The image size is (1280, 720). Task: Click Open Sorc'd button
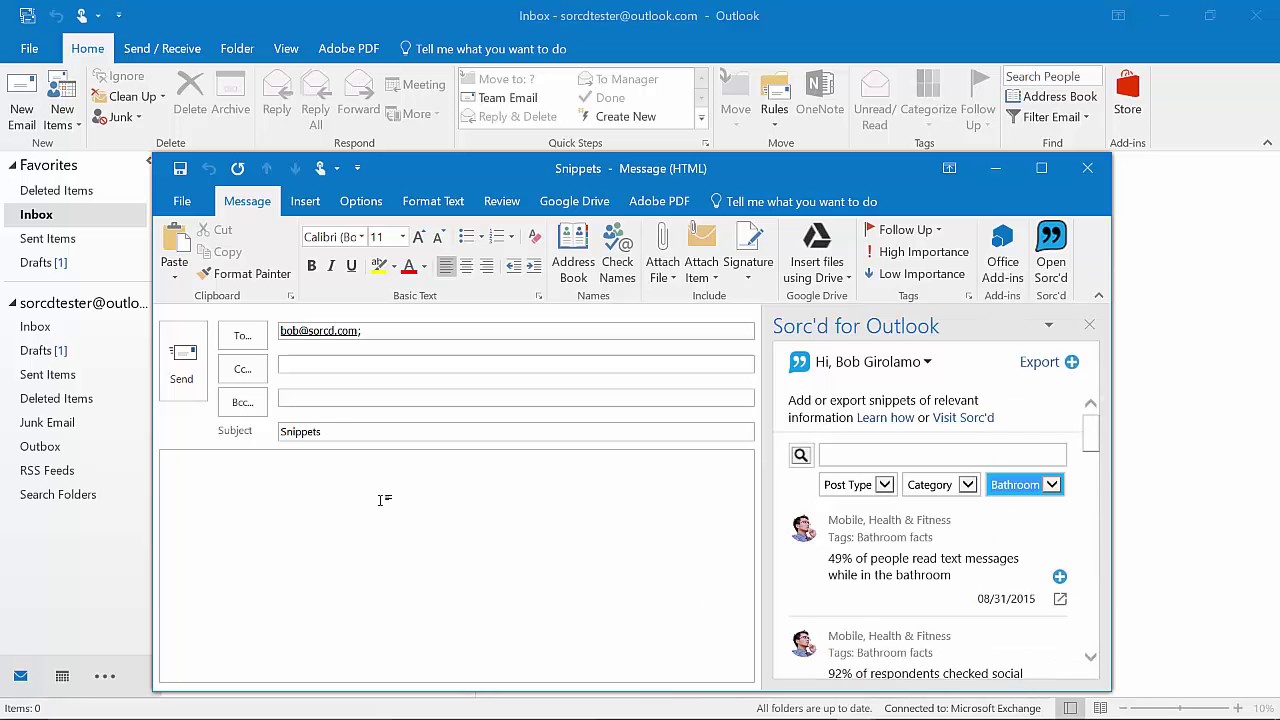[1051, 254]
